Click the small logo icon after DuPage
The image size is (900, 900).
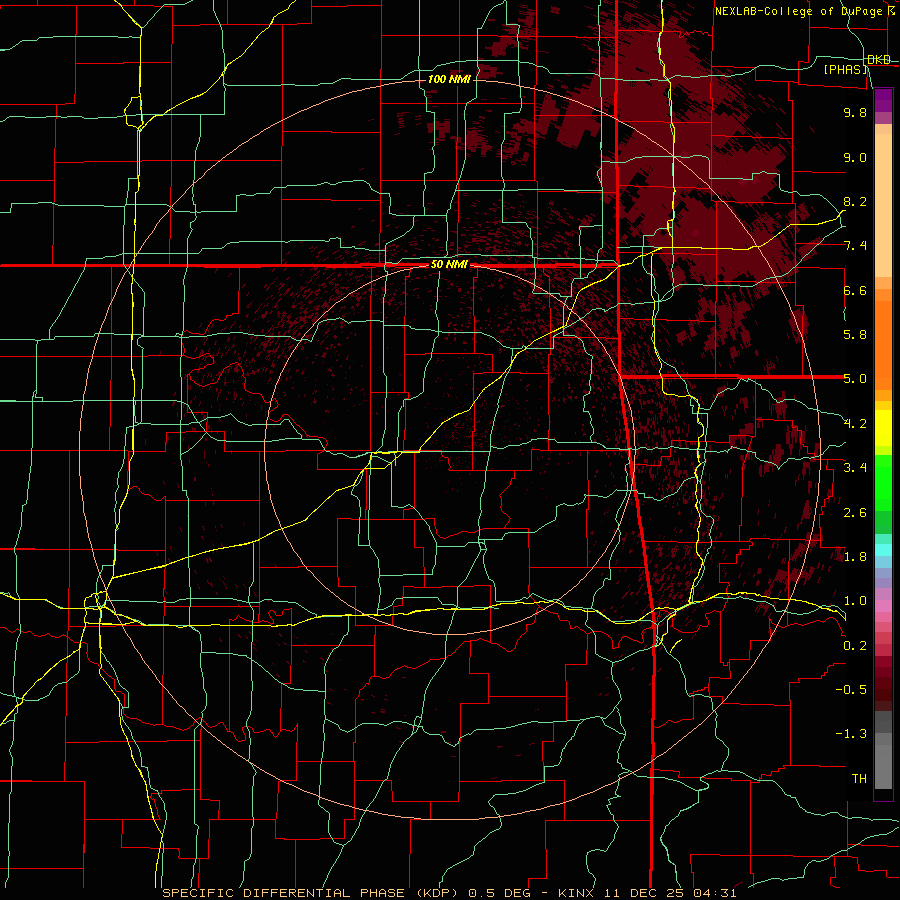pos(893,11)
